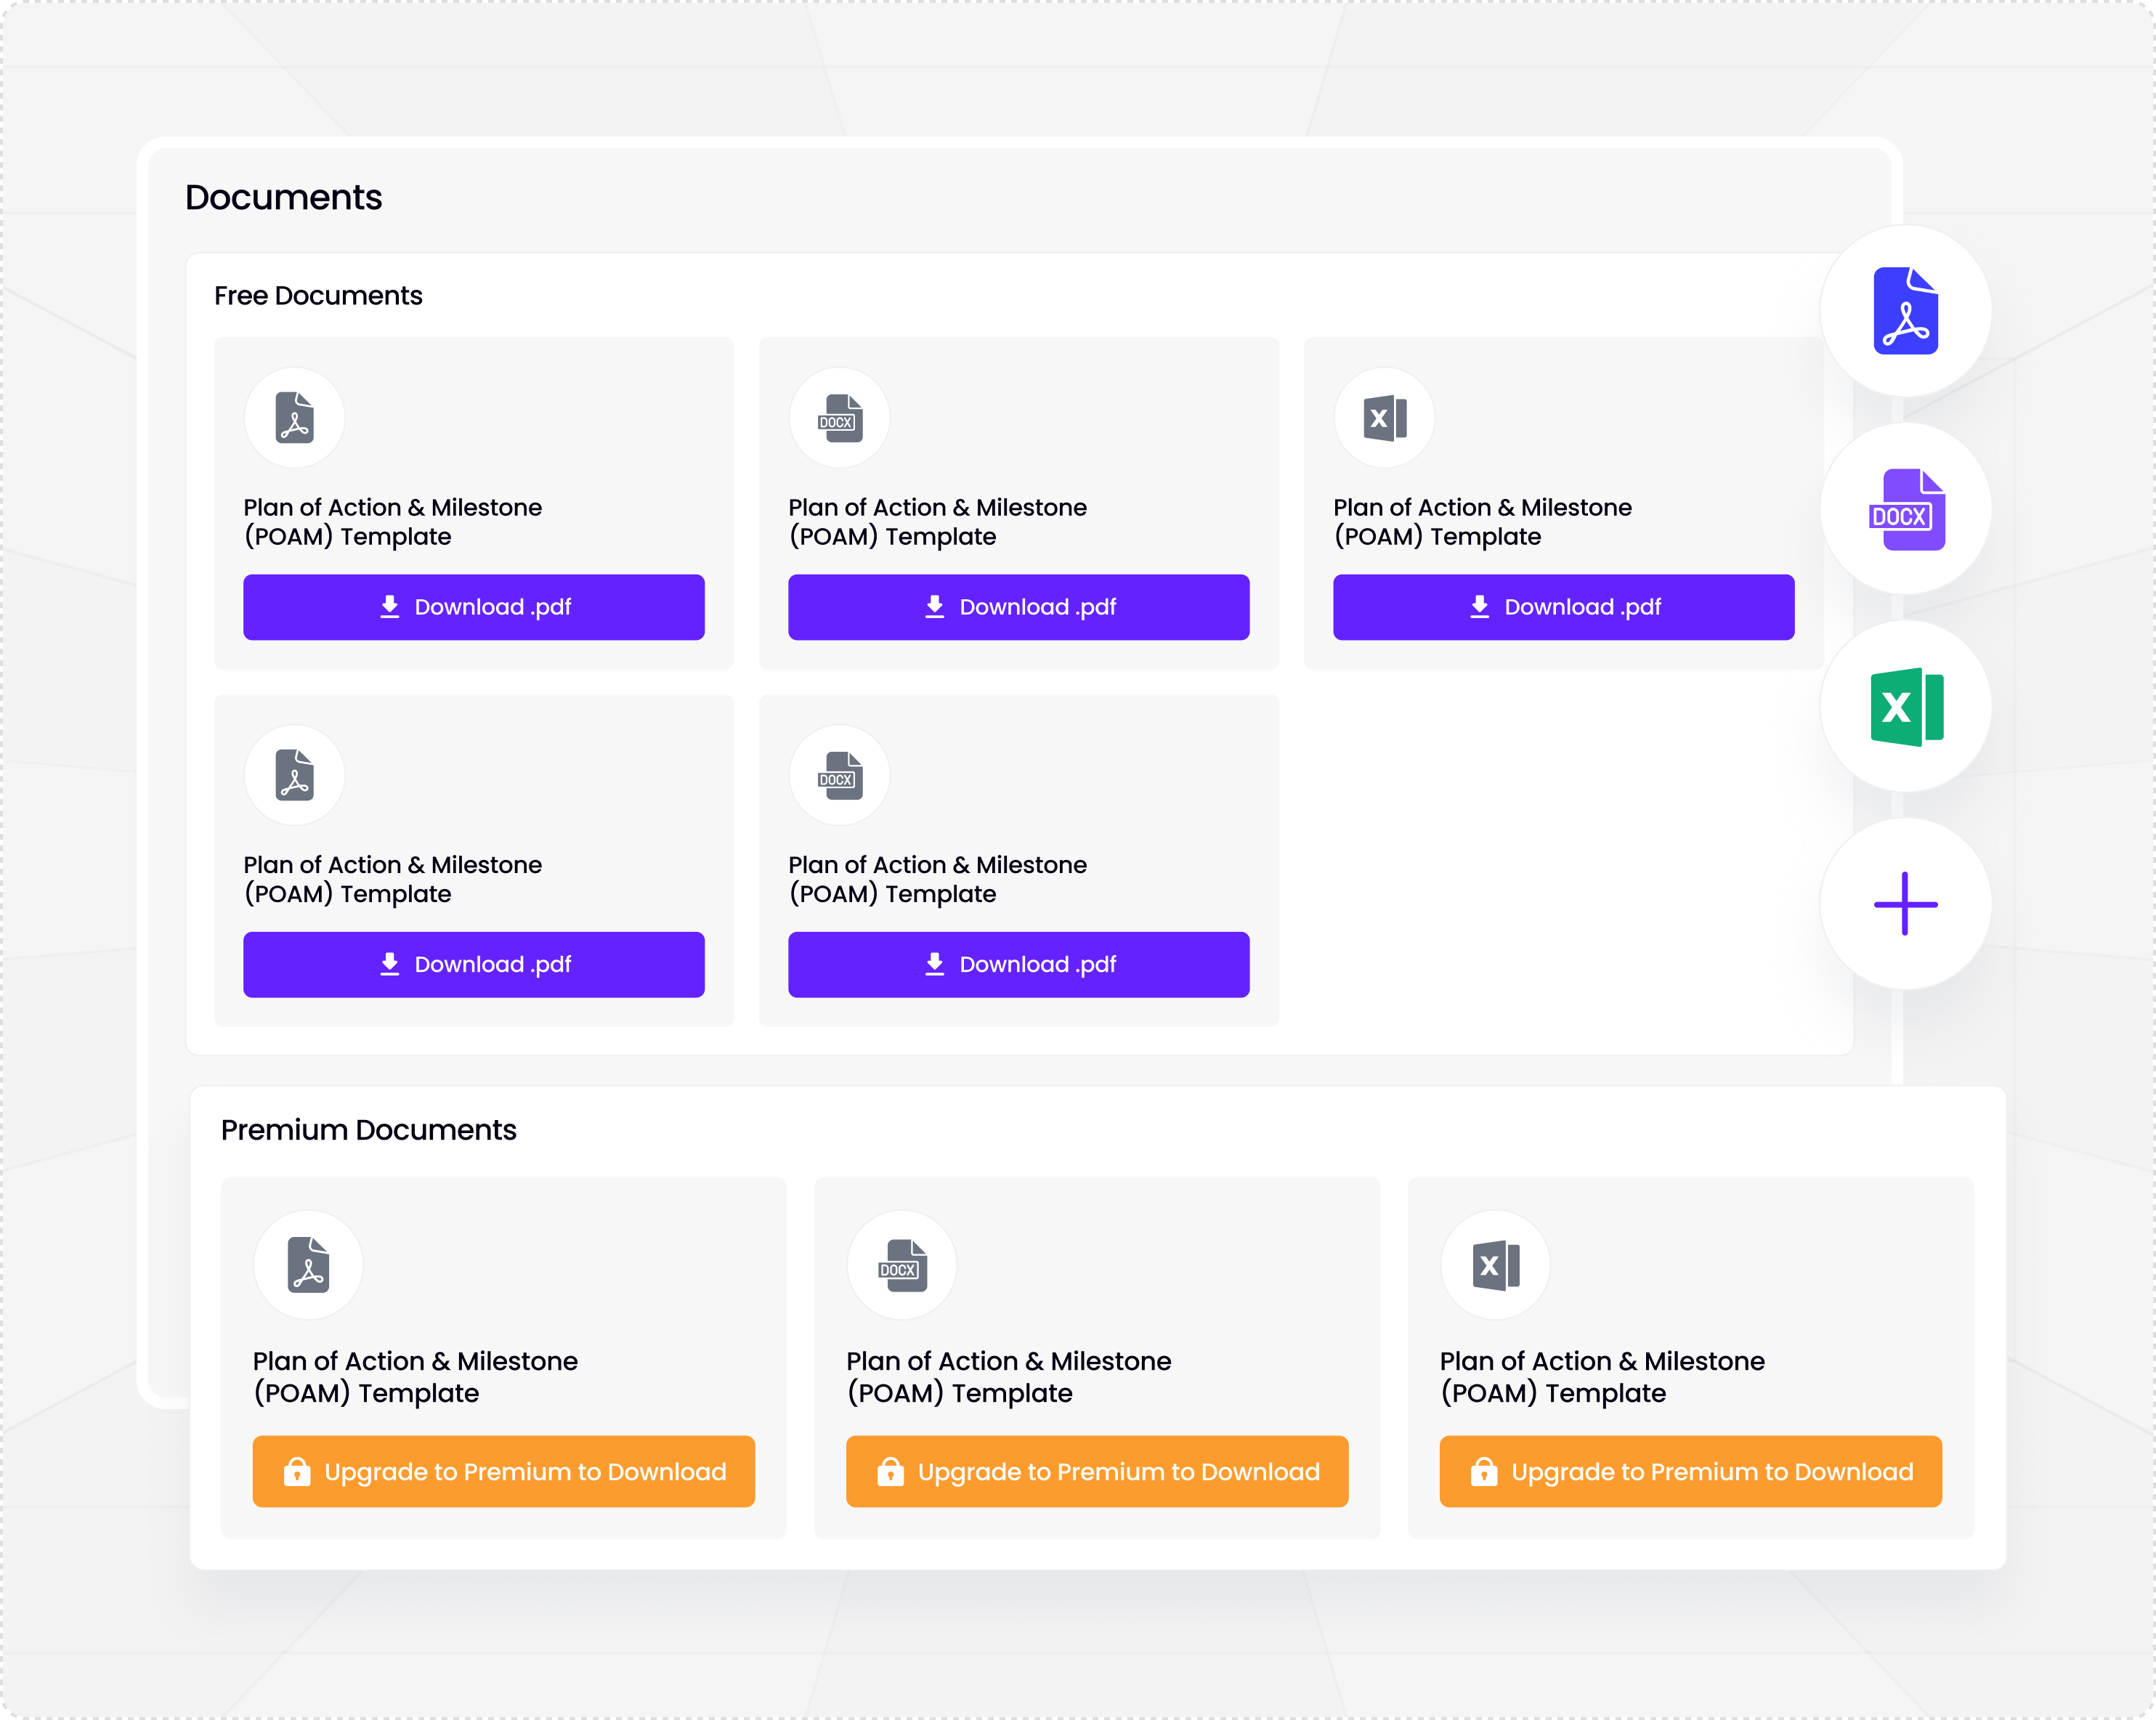Screen dimensions: 2156x1720
Task: Click the green Excel floating icon
Action: coord(1905,707)
